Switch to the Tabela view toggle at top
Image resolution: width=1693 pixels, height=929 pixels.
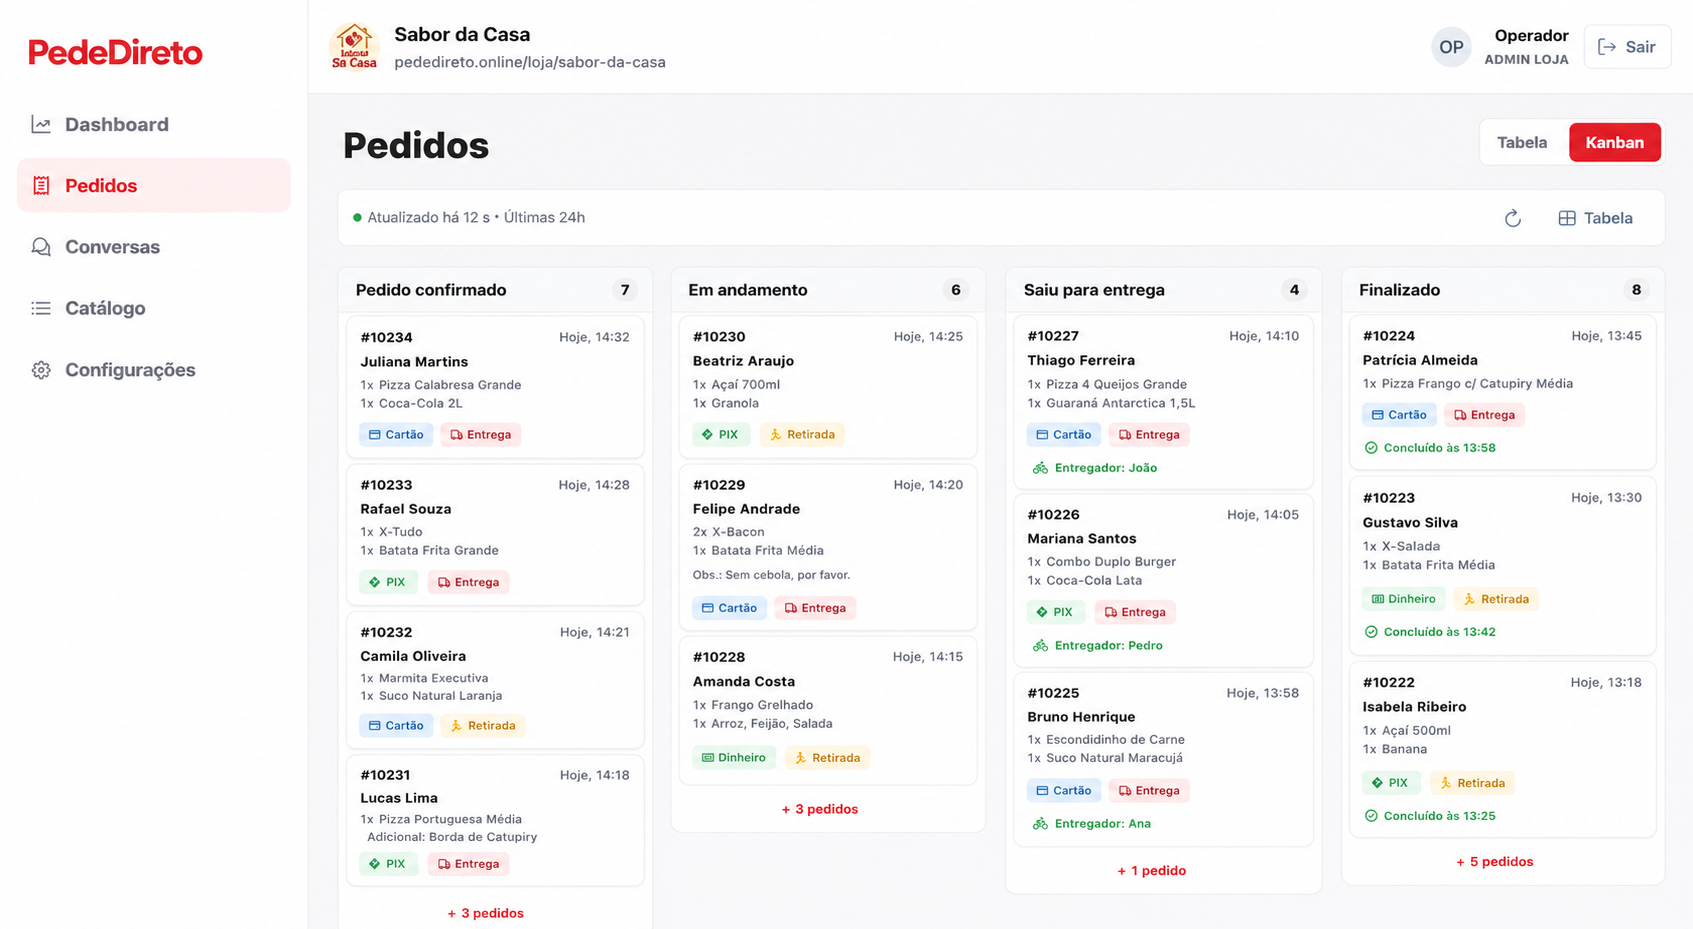pos(1522,142)
